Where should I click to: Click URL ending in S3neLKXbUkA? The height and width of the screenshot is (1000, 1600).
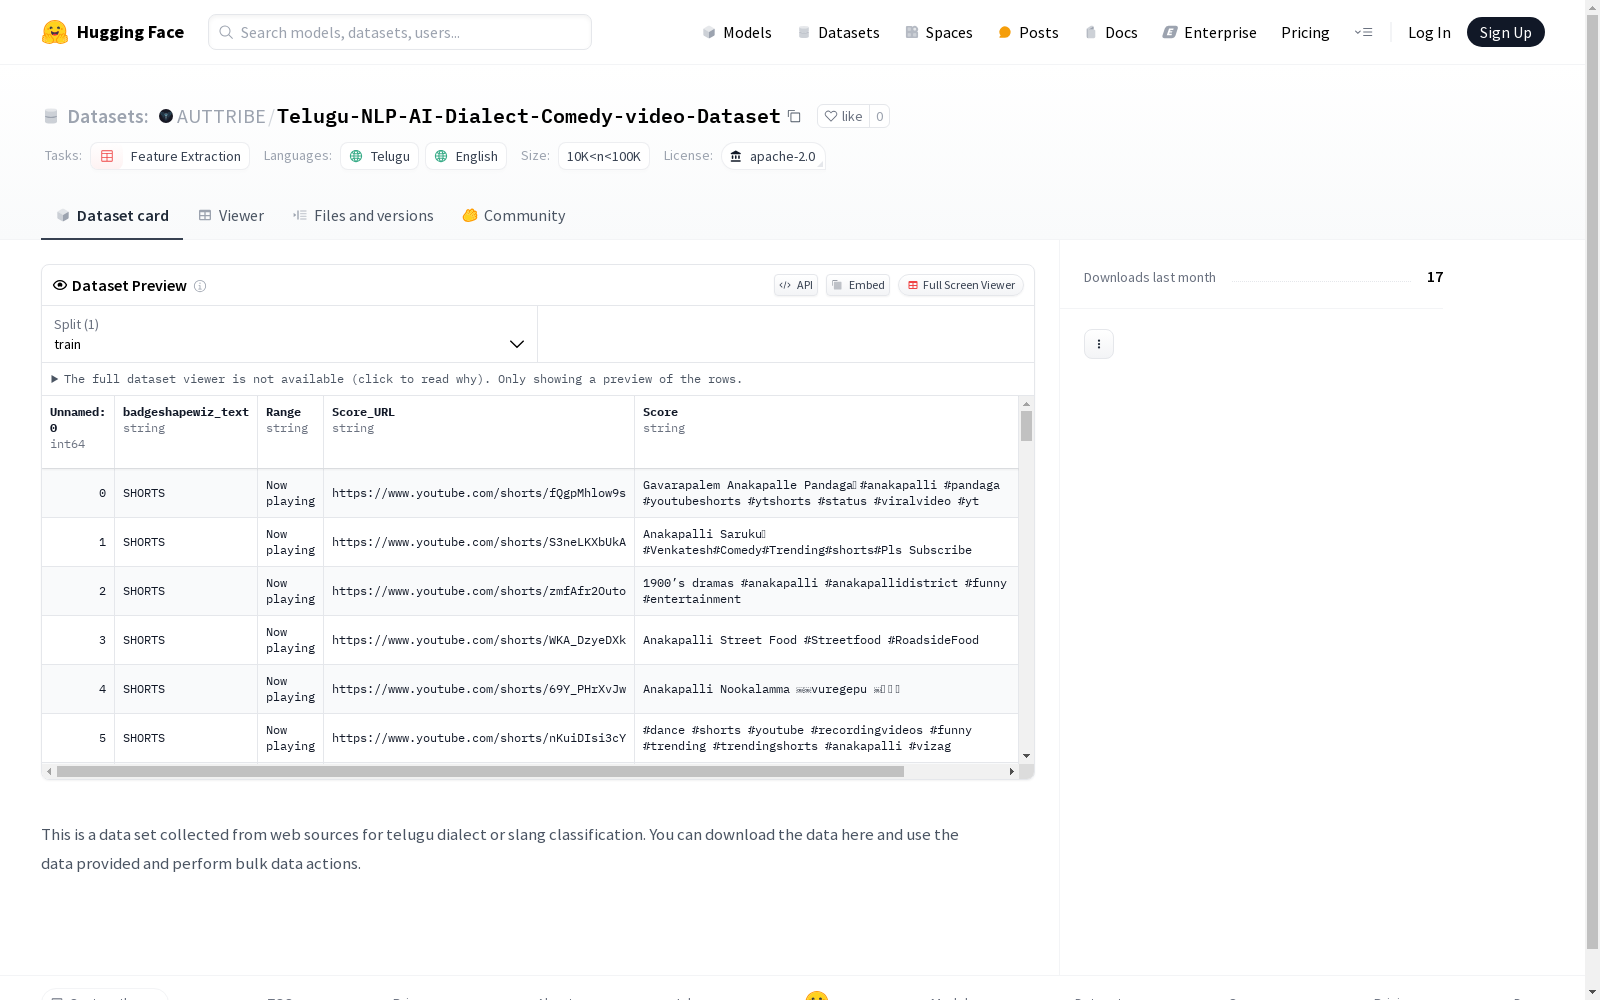(x=479, y=542)
